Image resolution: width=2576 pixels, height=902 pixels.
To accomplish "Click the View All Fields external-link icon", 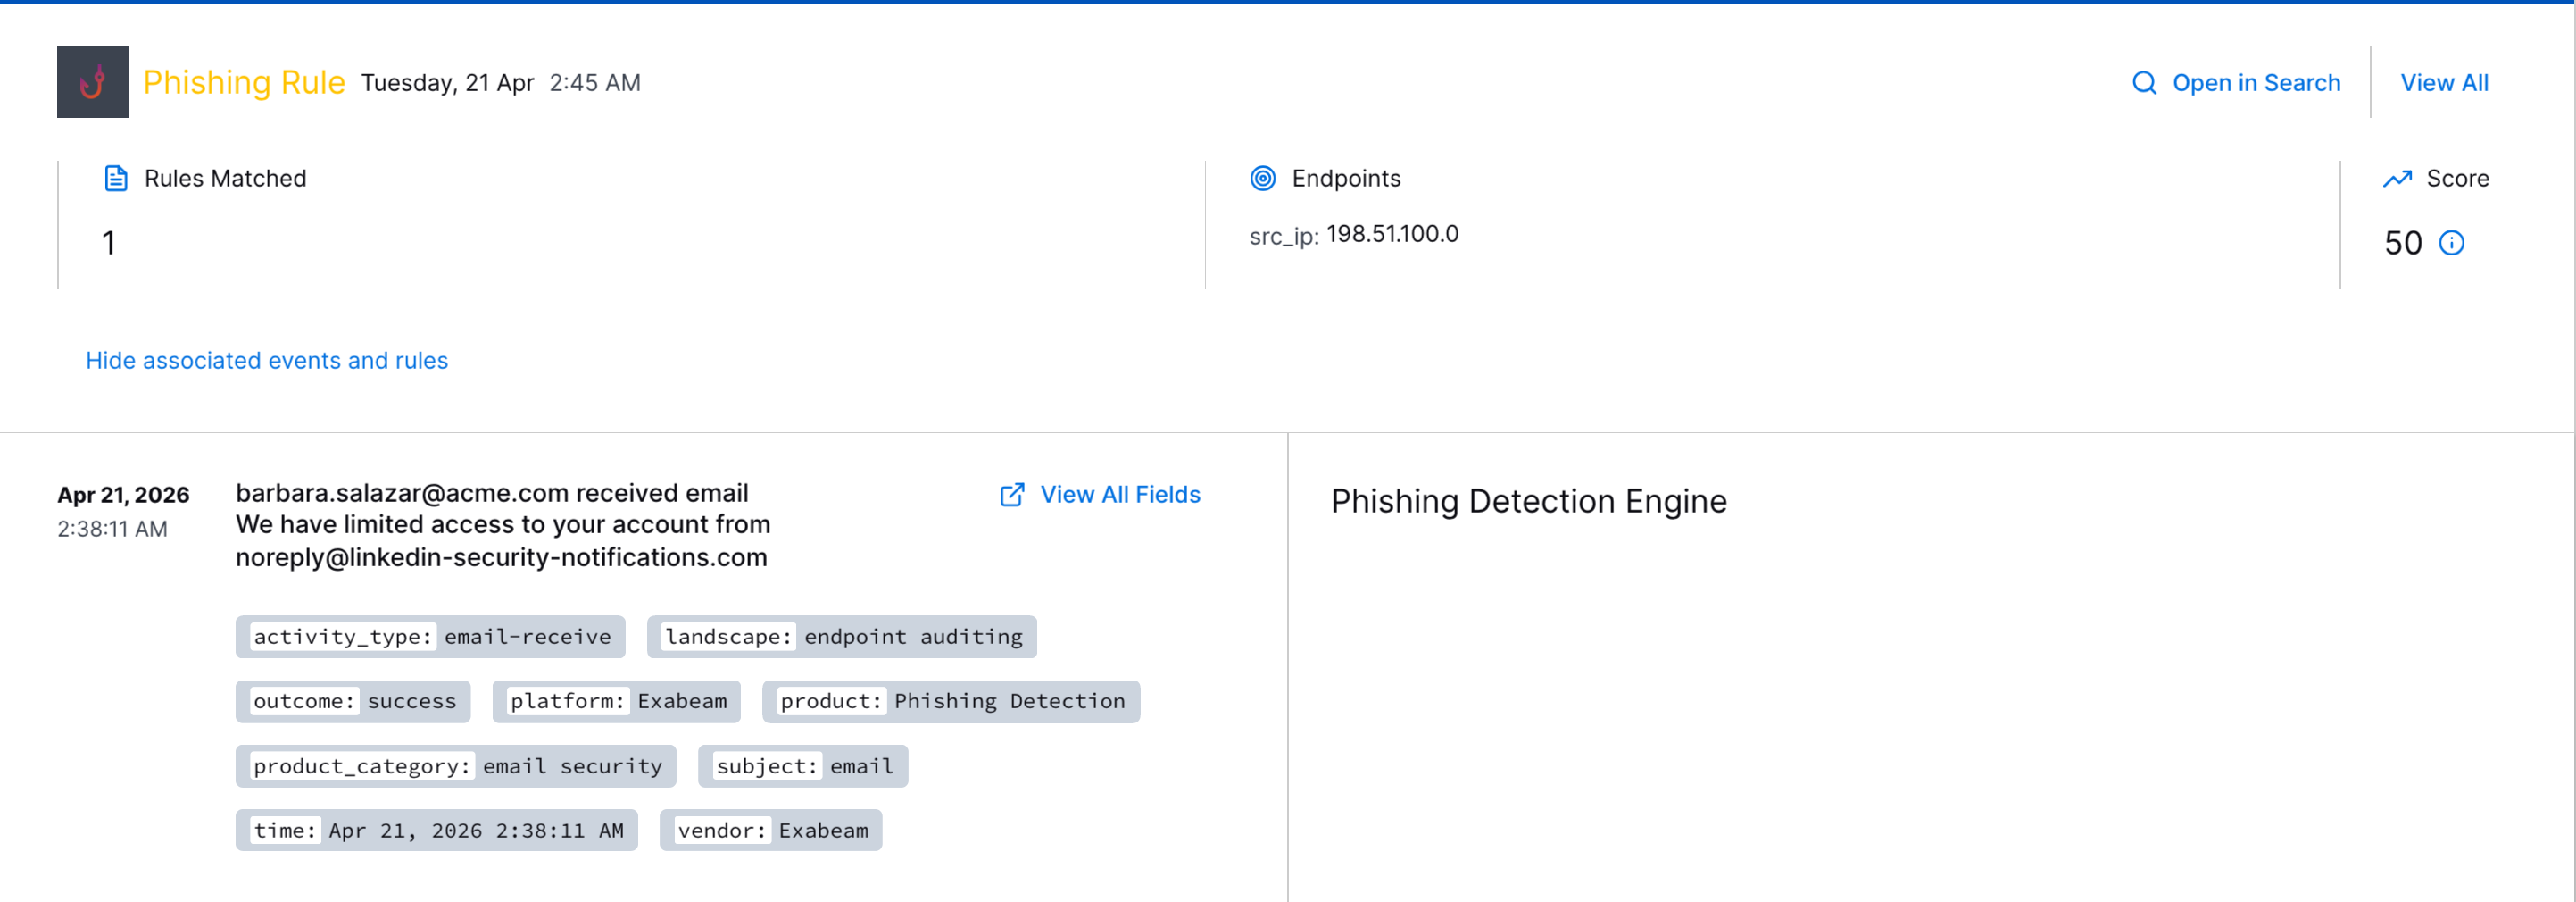I will click(x=1012, y=495).
